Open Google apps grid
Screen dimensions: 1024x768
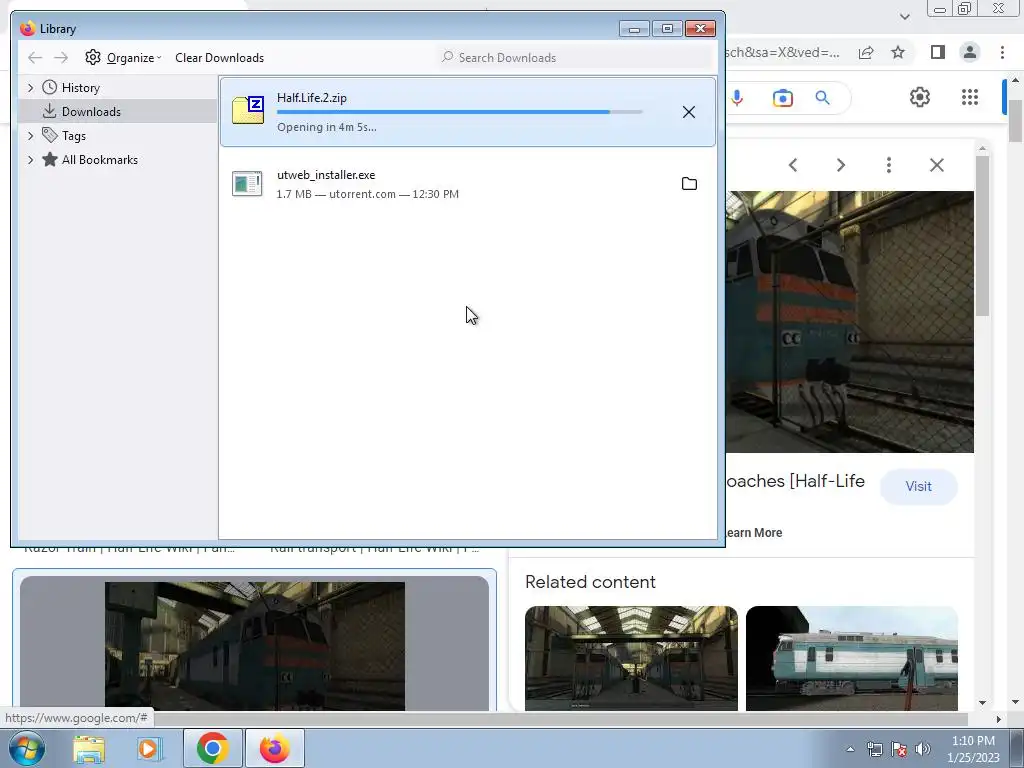[x=970, y=97]
